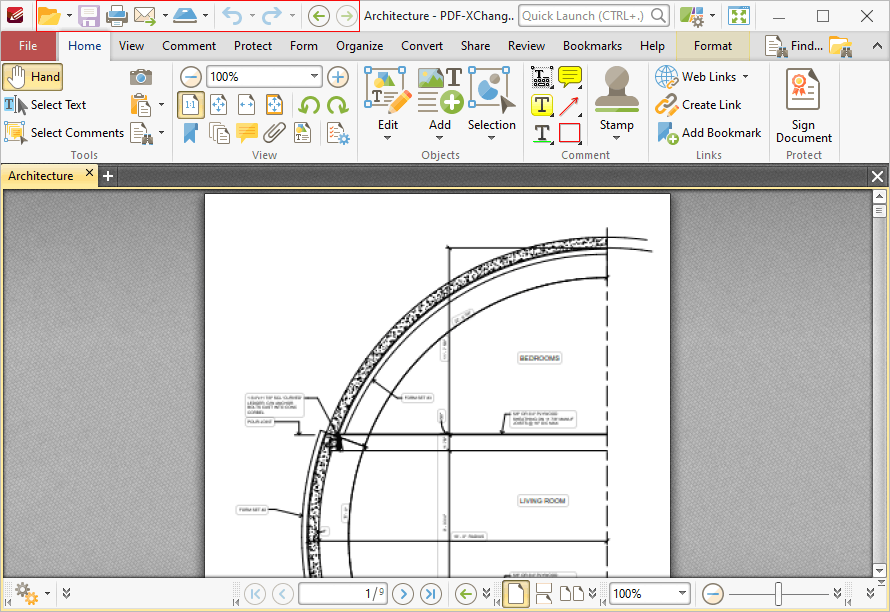Select the Hand tool
Viewport: 890px width, 612px height.
[x=32, y=76]
